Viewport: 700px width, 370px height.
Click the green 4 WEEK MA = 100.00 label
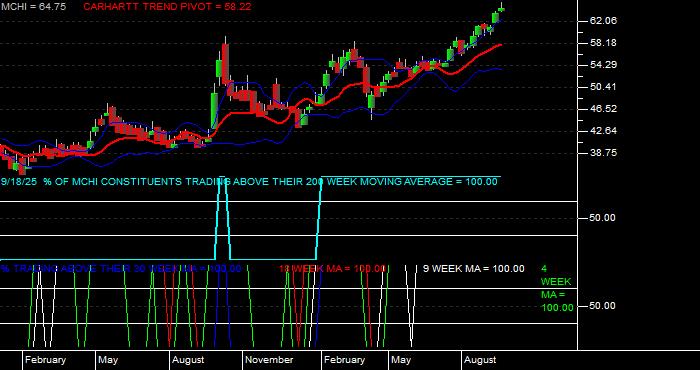pyautogui.click(x=557, y=288)
